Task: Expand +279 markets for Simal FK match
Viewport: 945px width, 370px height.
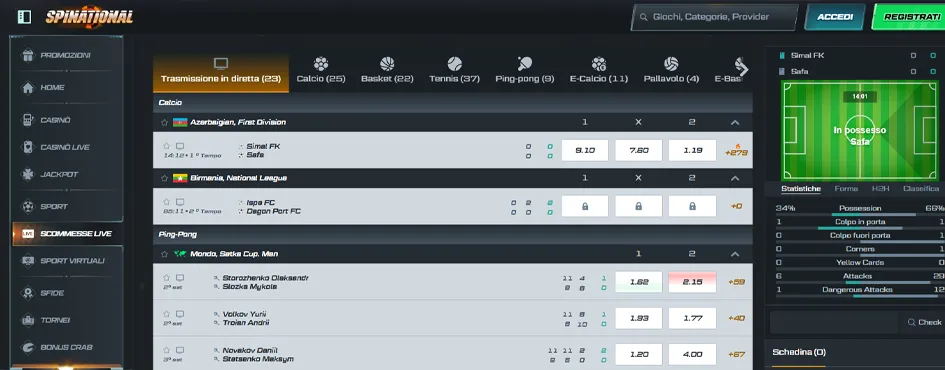Action: click(736, 151)
